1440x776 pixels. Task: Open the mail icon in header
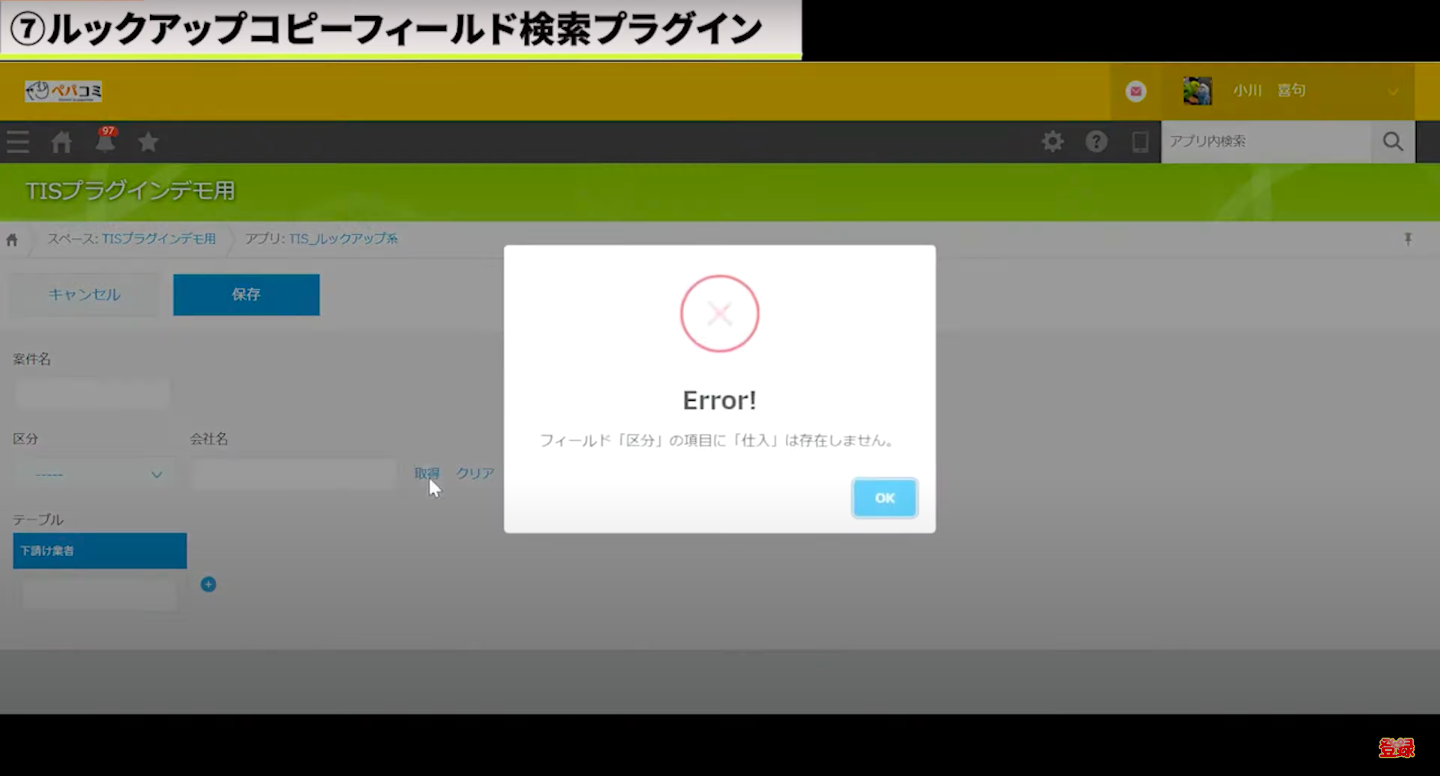coord(1136,91)
